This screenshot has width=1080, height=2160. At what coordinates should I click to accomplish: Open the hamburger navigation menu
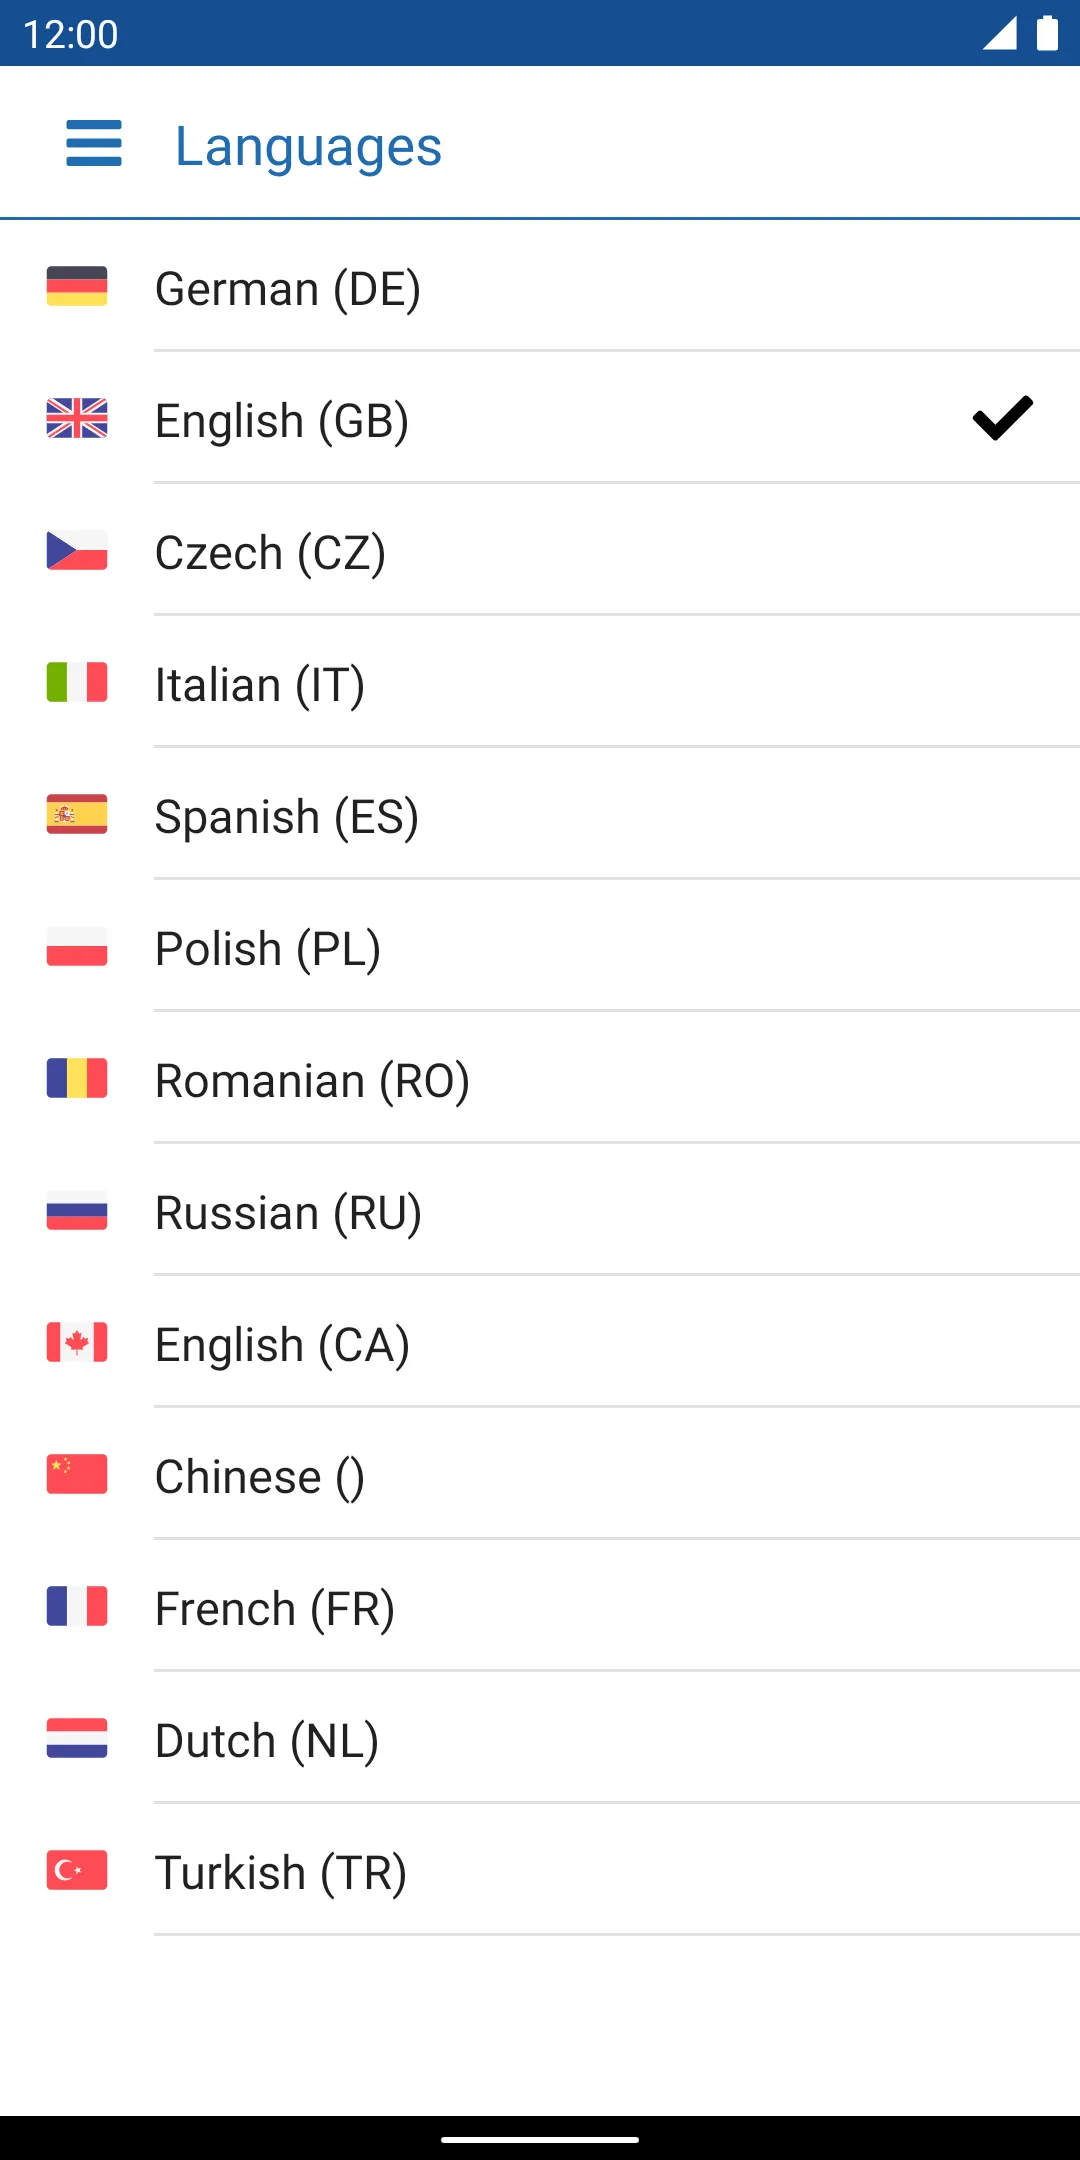pos(94,144)
